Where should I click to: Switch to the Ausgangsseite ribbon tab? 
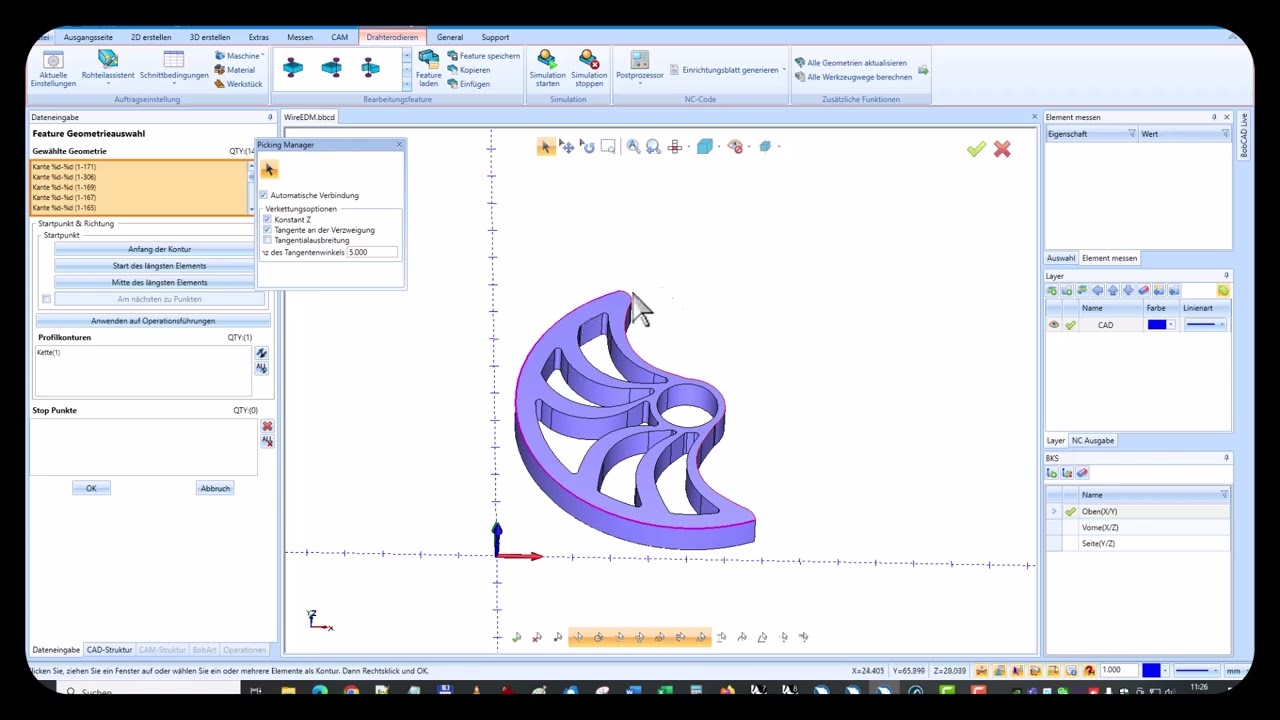tap(88, 37)
